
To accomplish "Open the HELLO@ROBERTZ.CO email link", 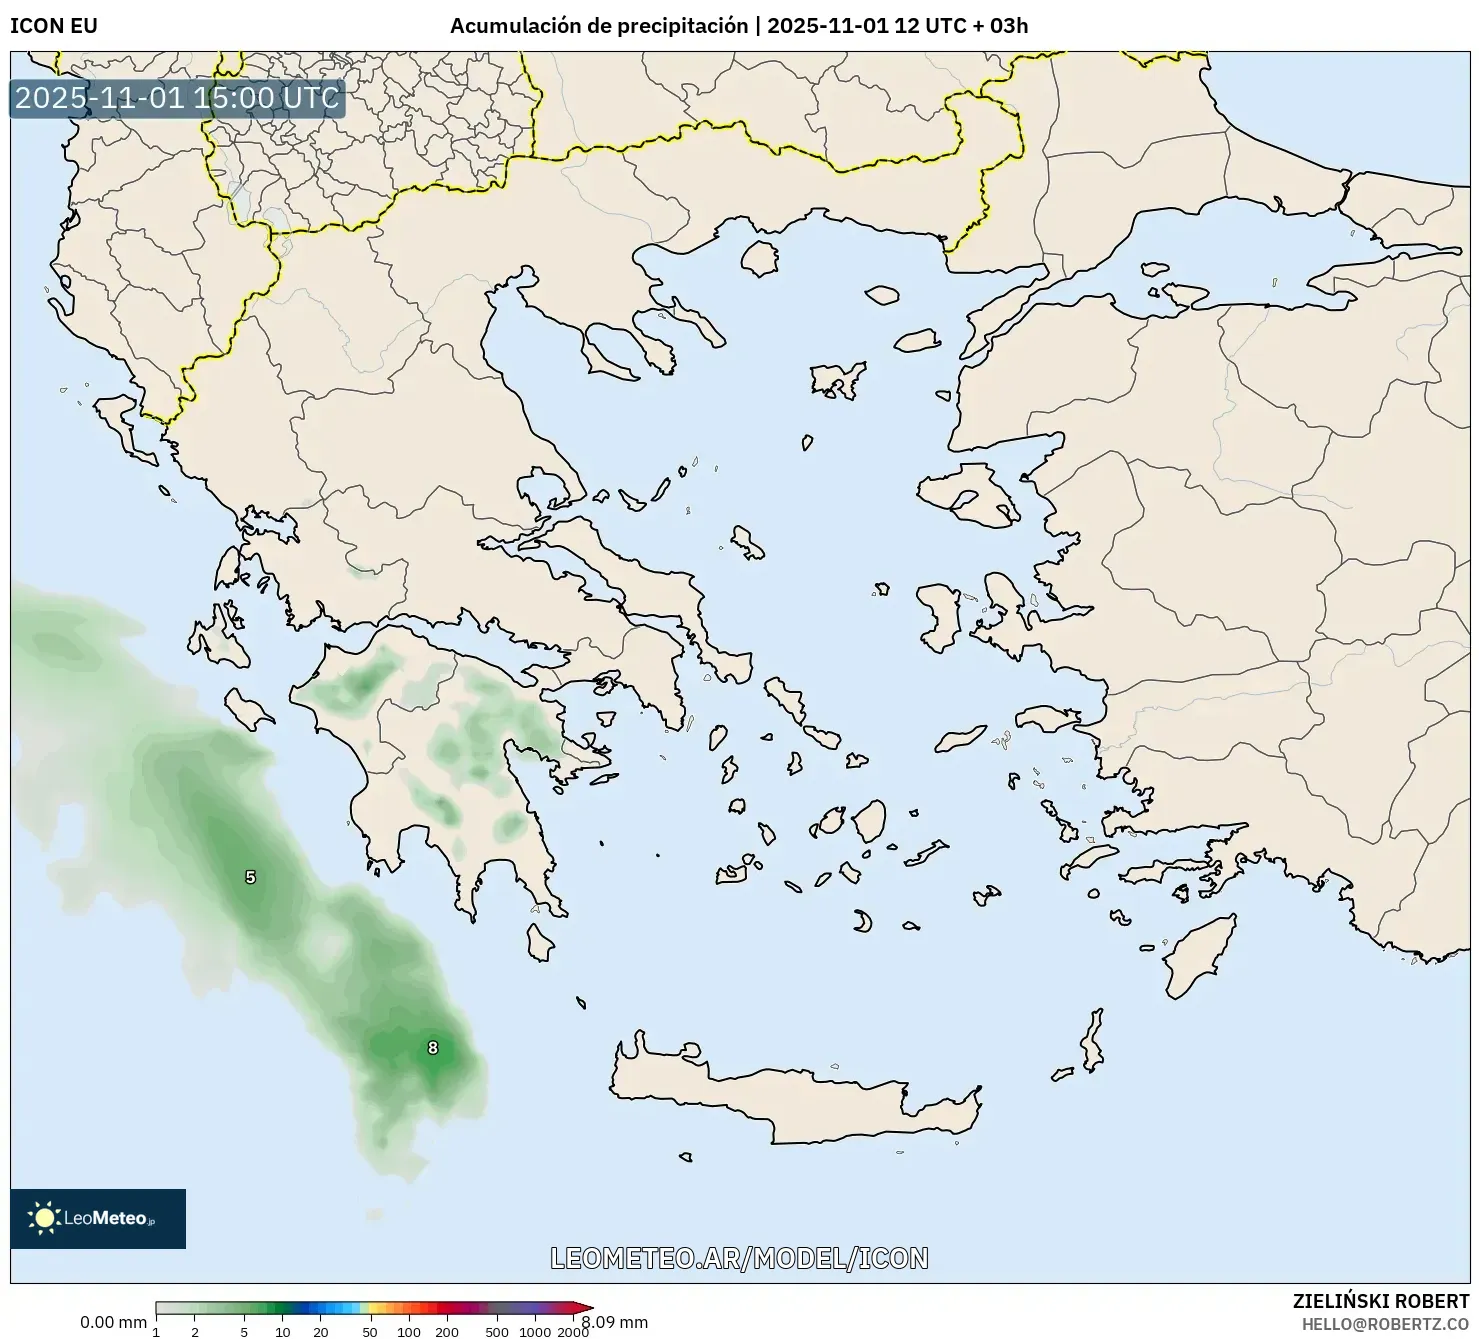I will [x=1388, y=1322].
